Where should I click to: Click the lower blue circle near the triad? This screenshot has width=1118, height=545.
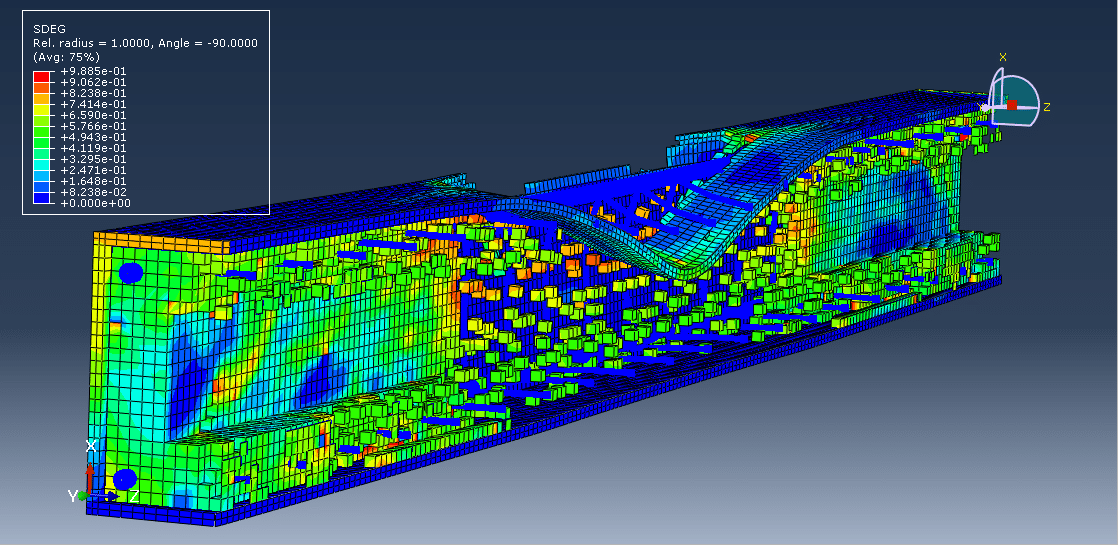click(125, 480)
